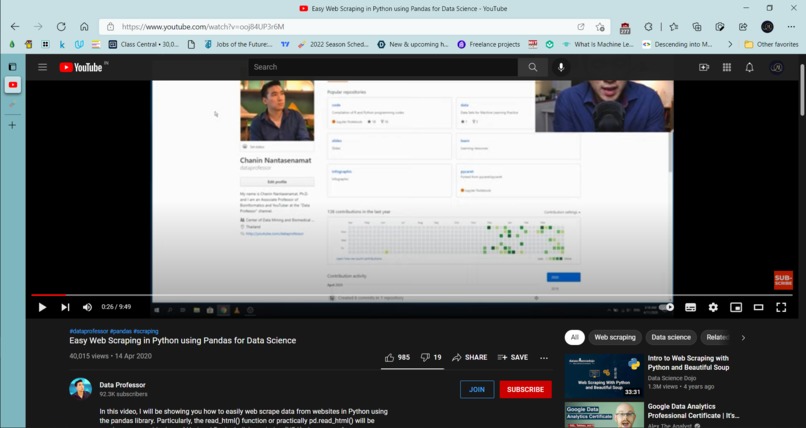
Task: Go to YouTube home via logo
Action: 81,67
